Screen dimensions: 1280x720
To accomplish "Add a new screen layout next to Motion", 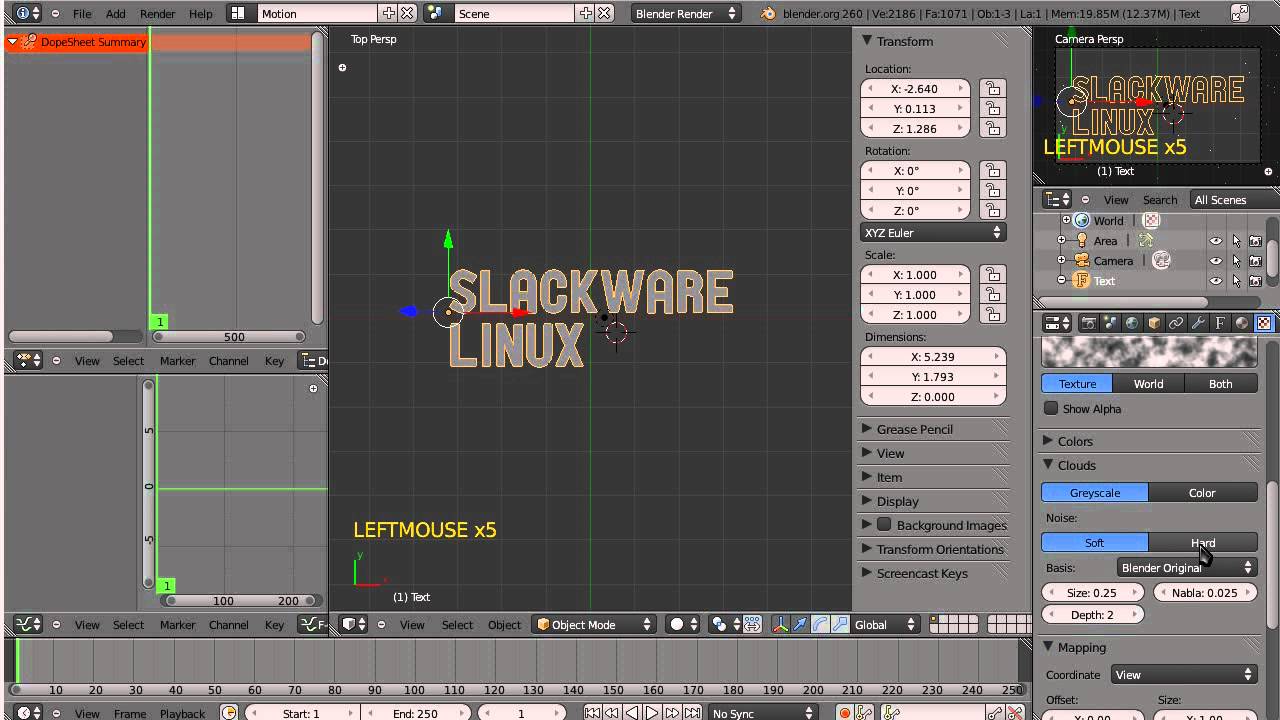I will point(389,13).
